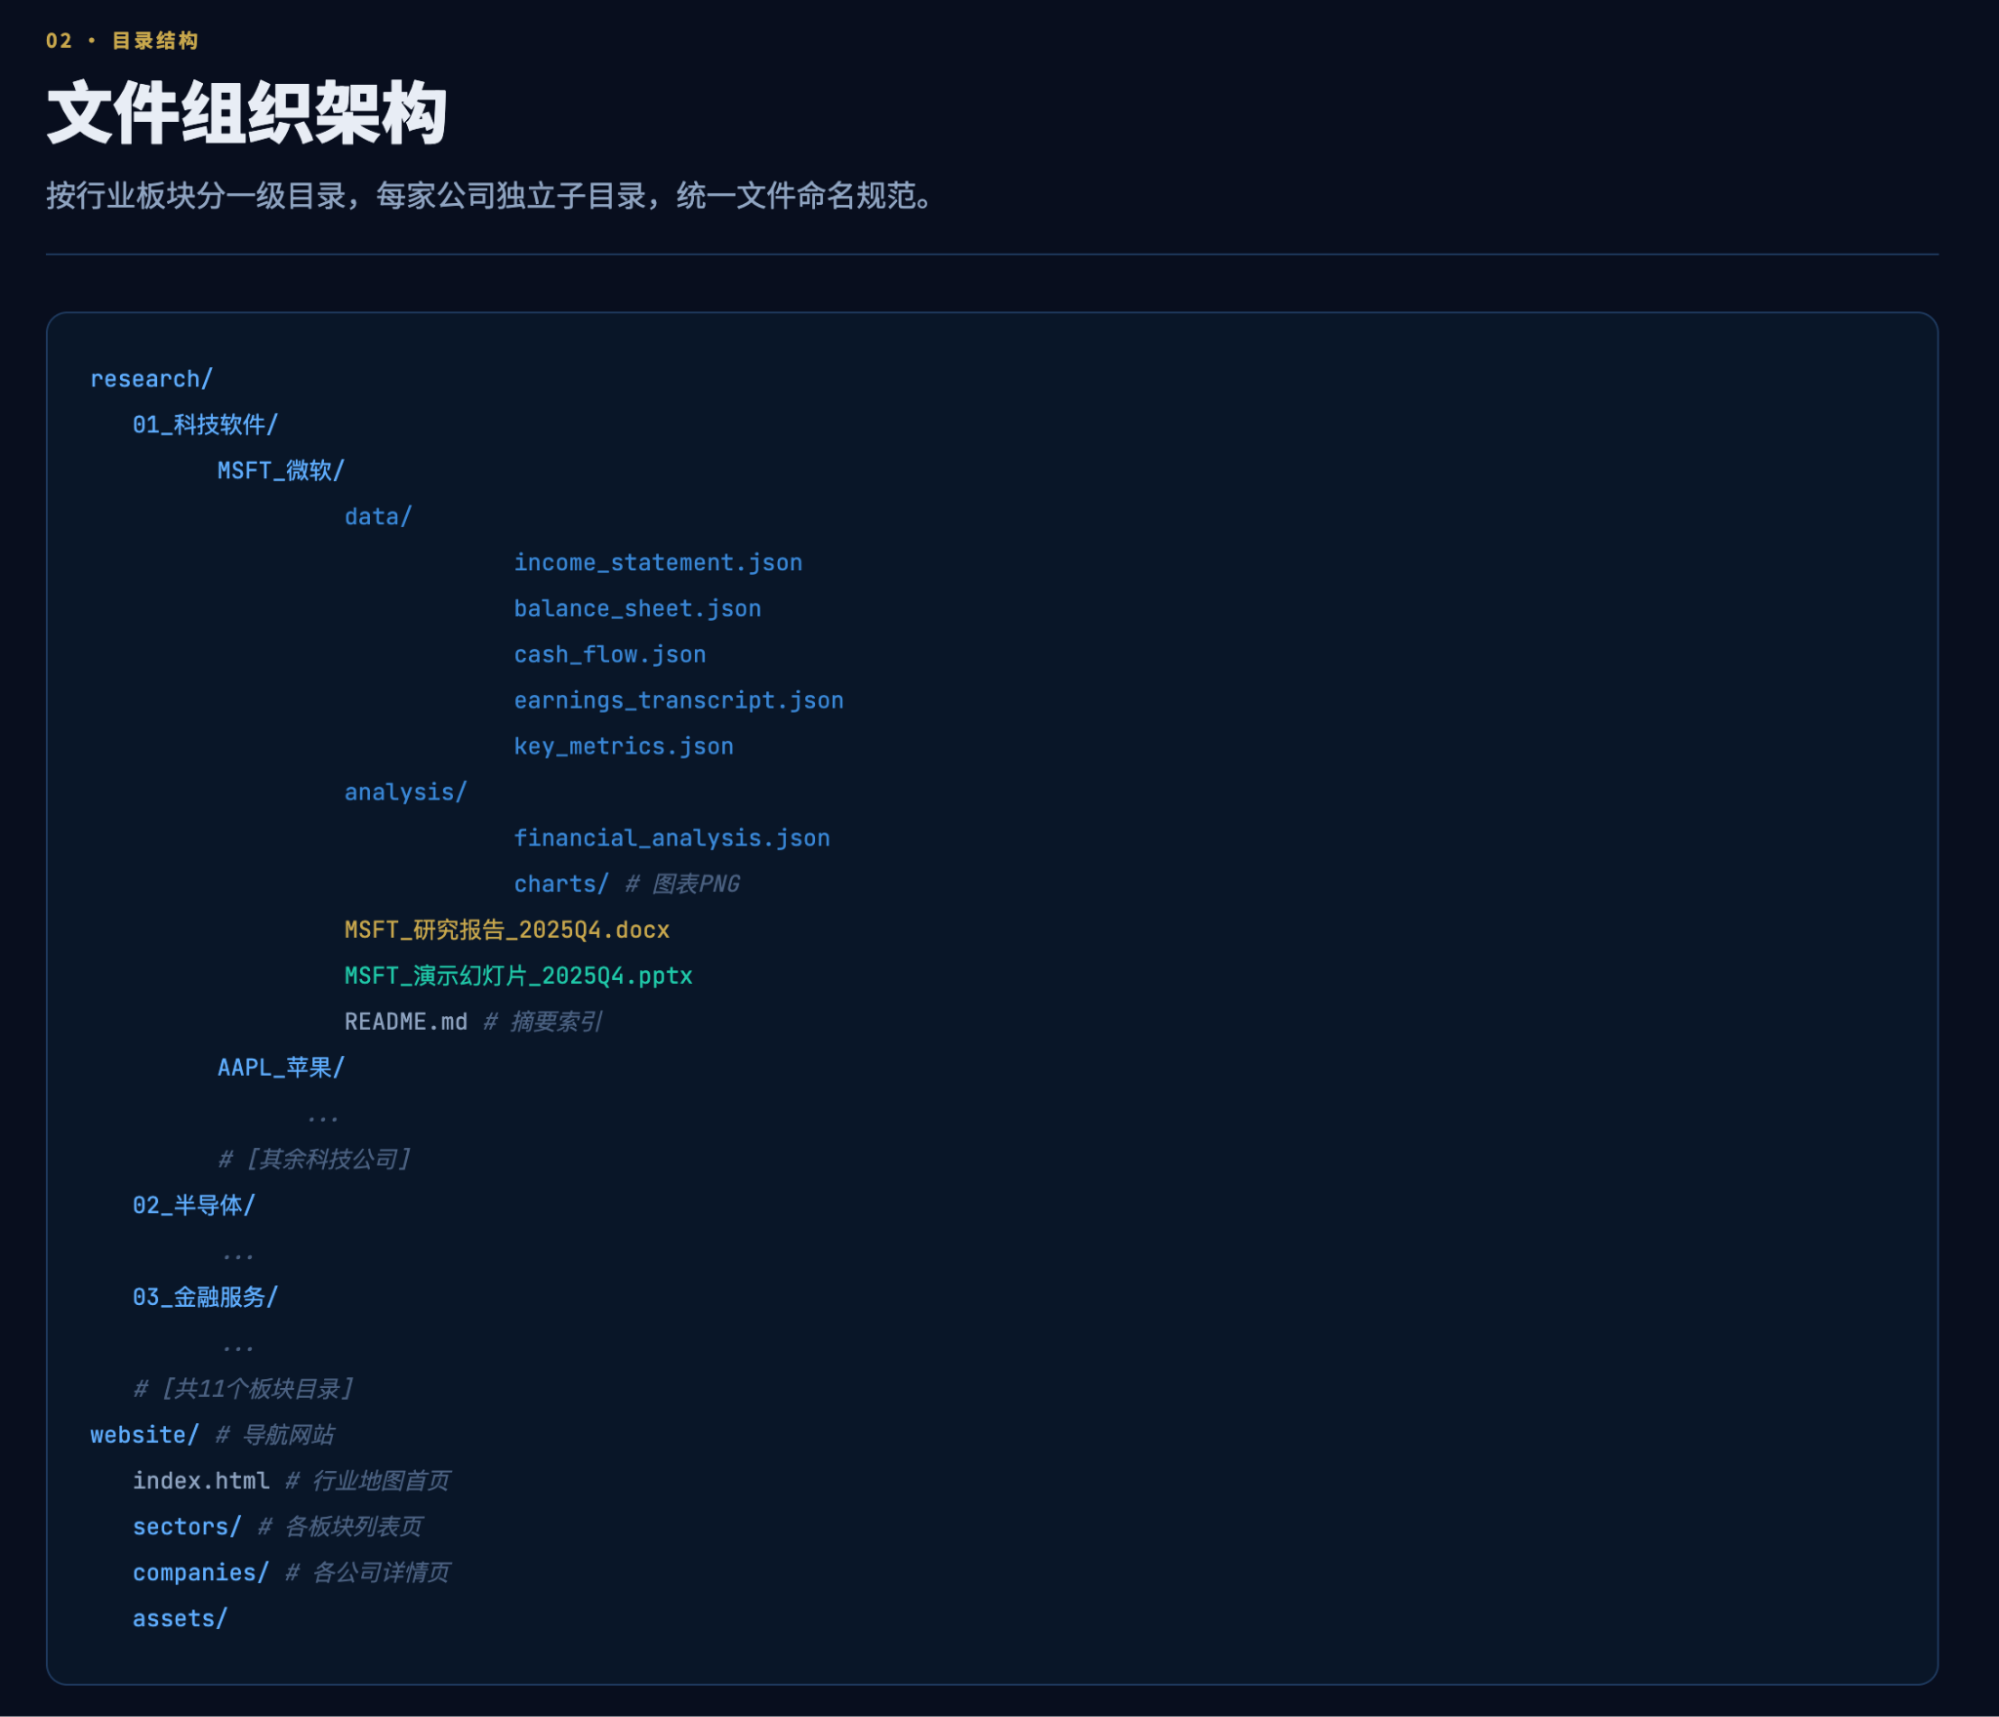Click the 文件组织架构 heading

click(247, 114)
